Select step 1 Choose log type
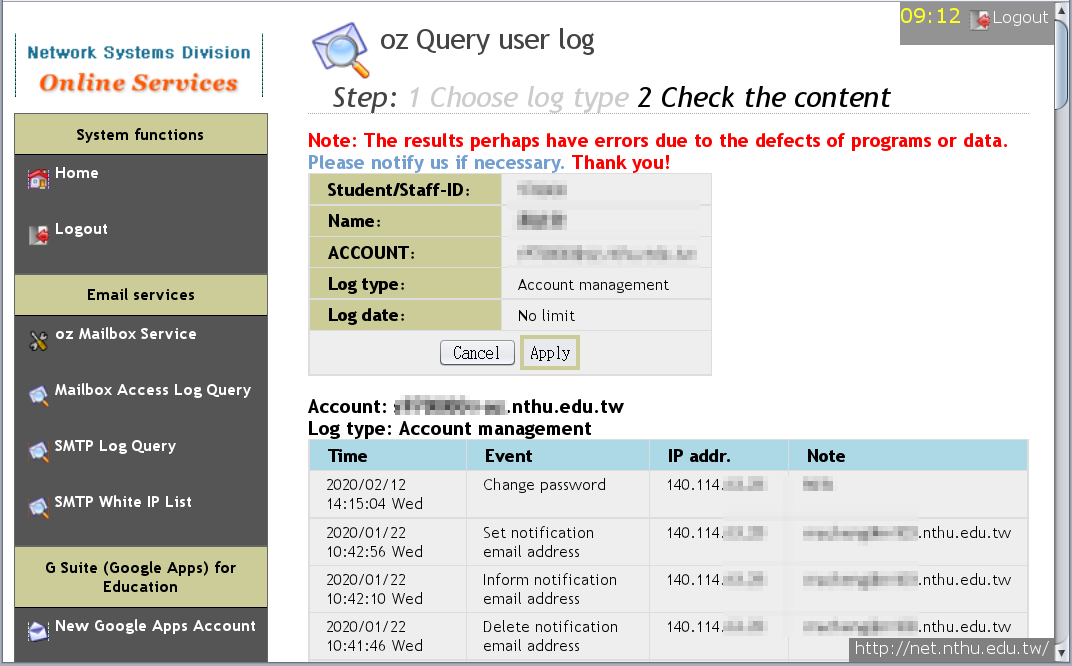This screenshot has width=1072, height=666. point(518,98)
